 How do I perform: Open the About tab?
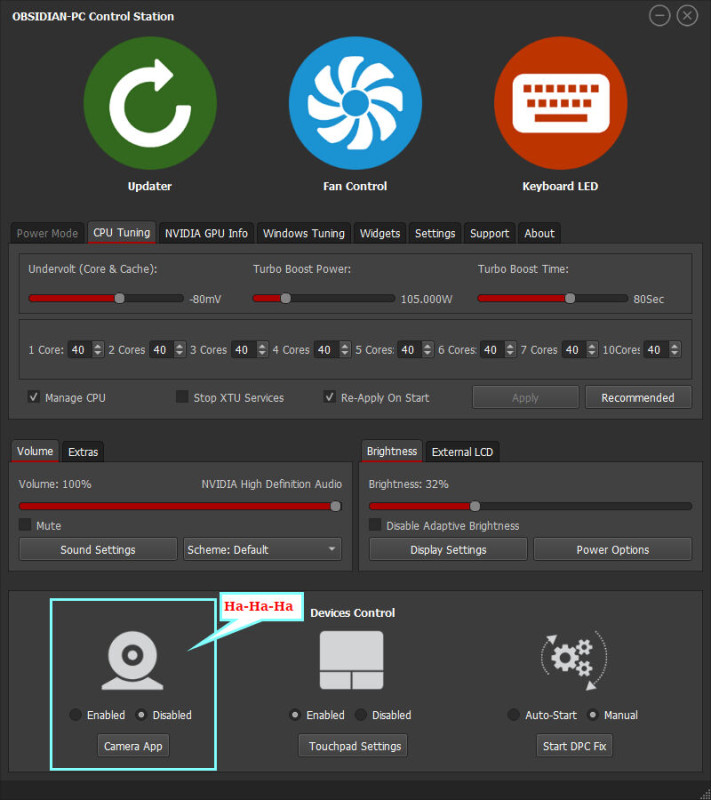click(539, 233)
